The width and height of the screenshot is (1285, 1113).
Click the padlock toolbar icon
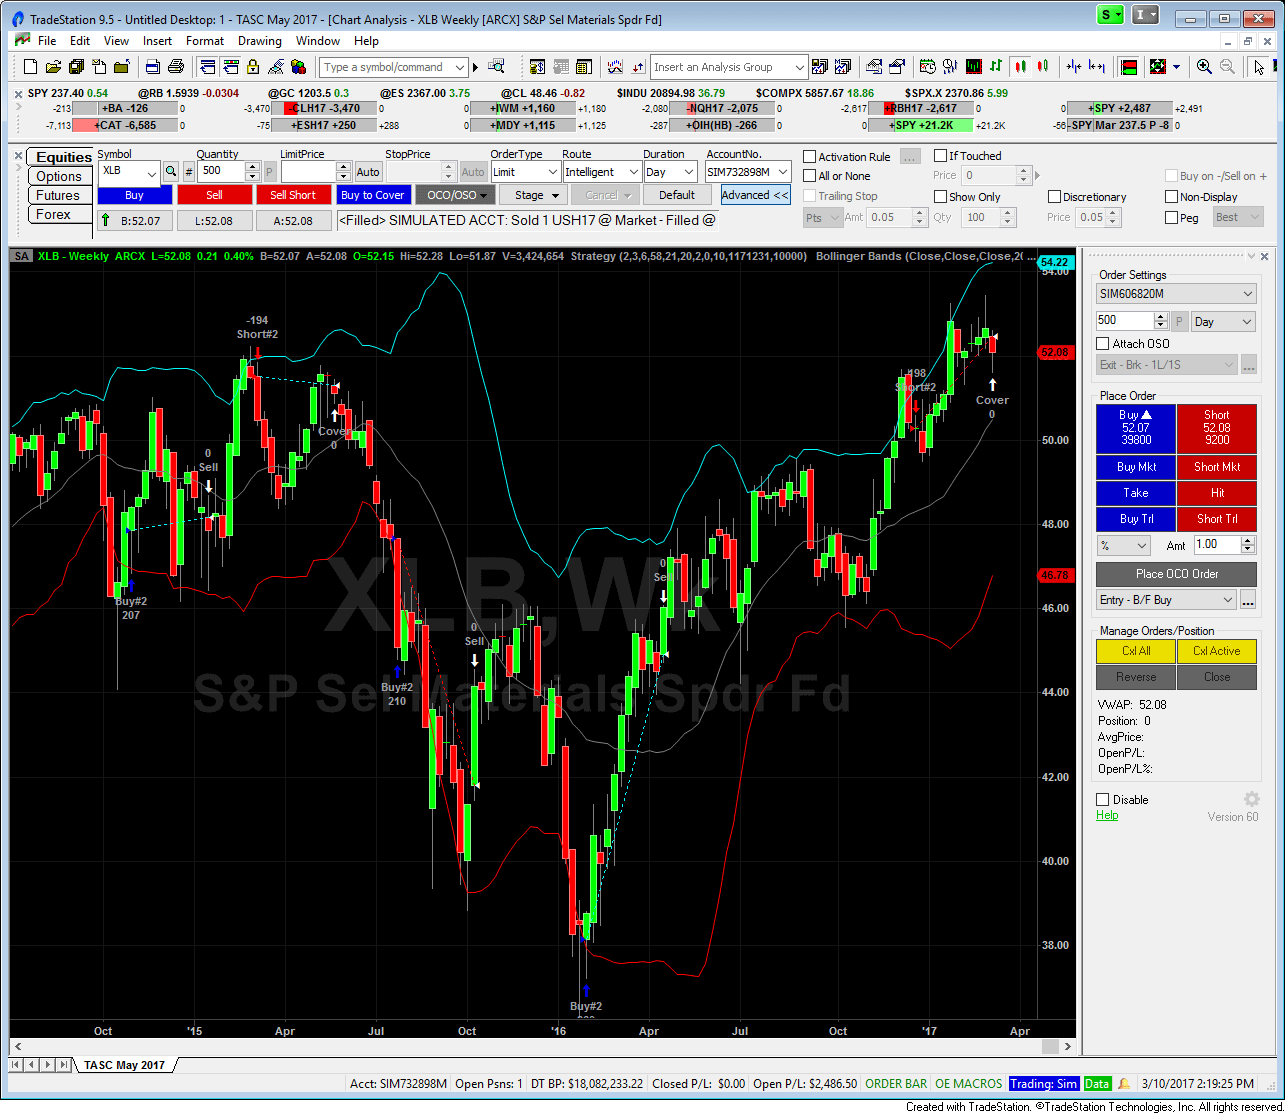pos(253,67)
